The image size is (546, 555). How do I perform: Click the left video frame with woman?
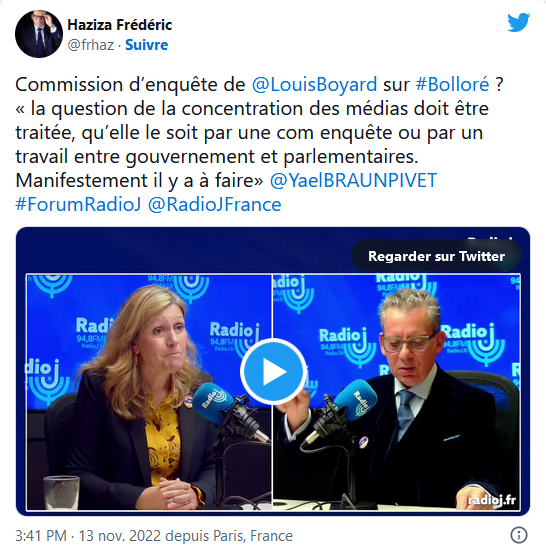pos(149,392)
